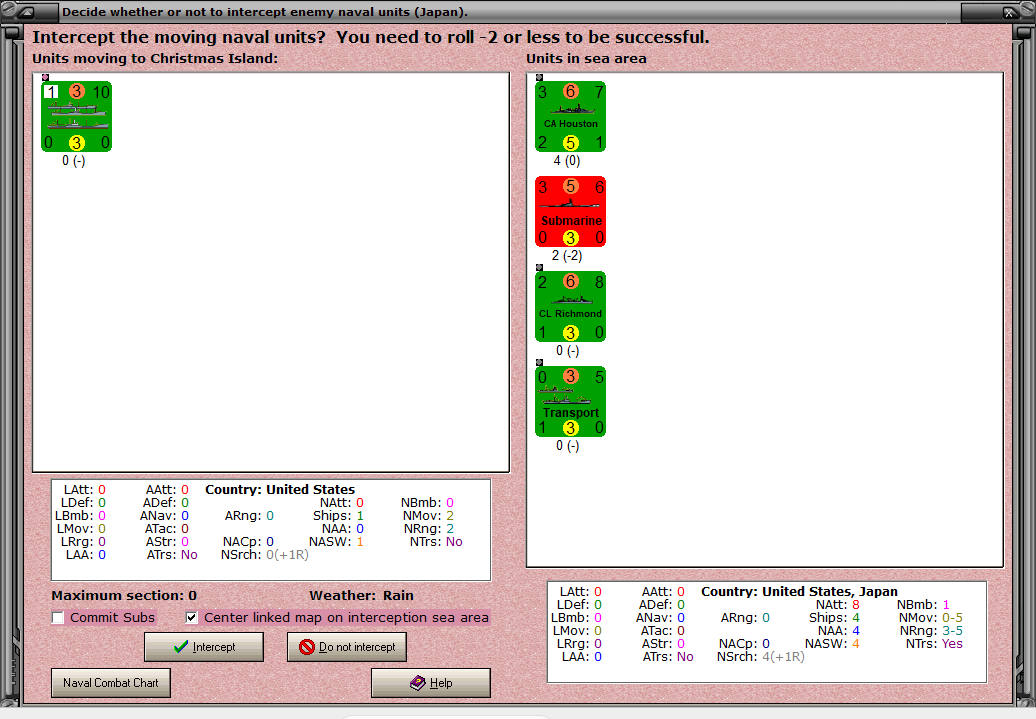Click the small marker above Transport

(539, 363)
